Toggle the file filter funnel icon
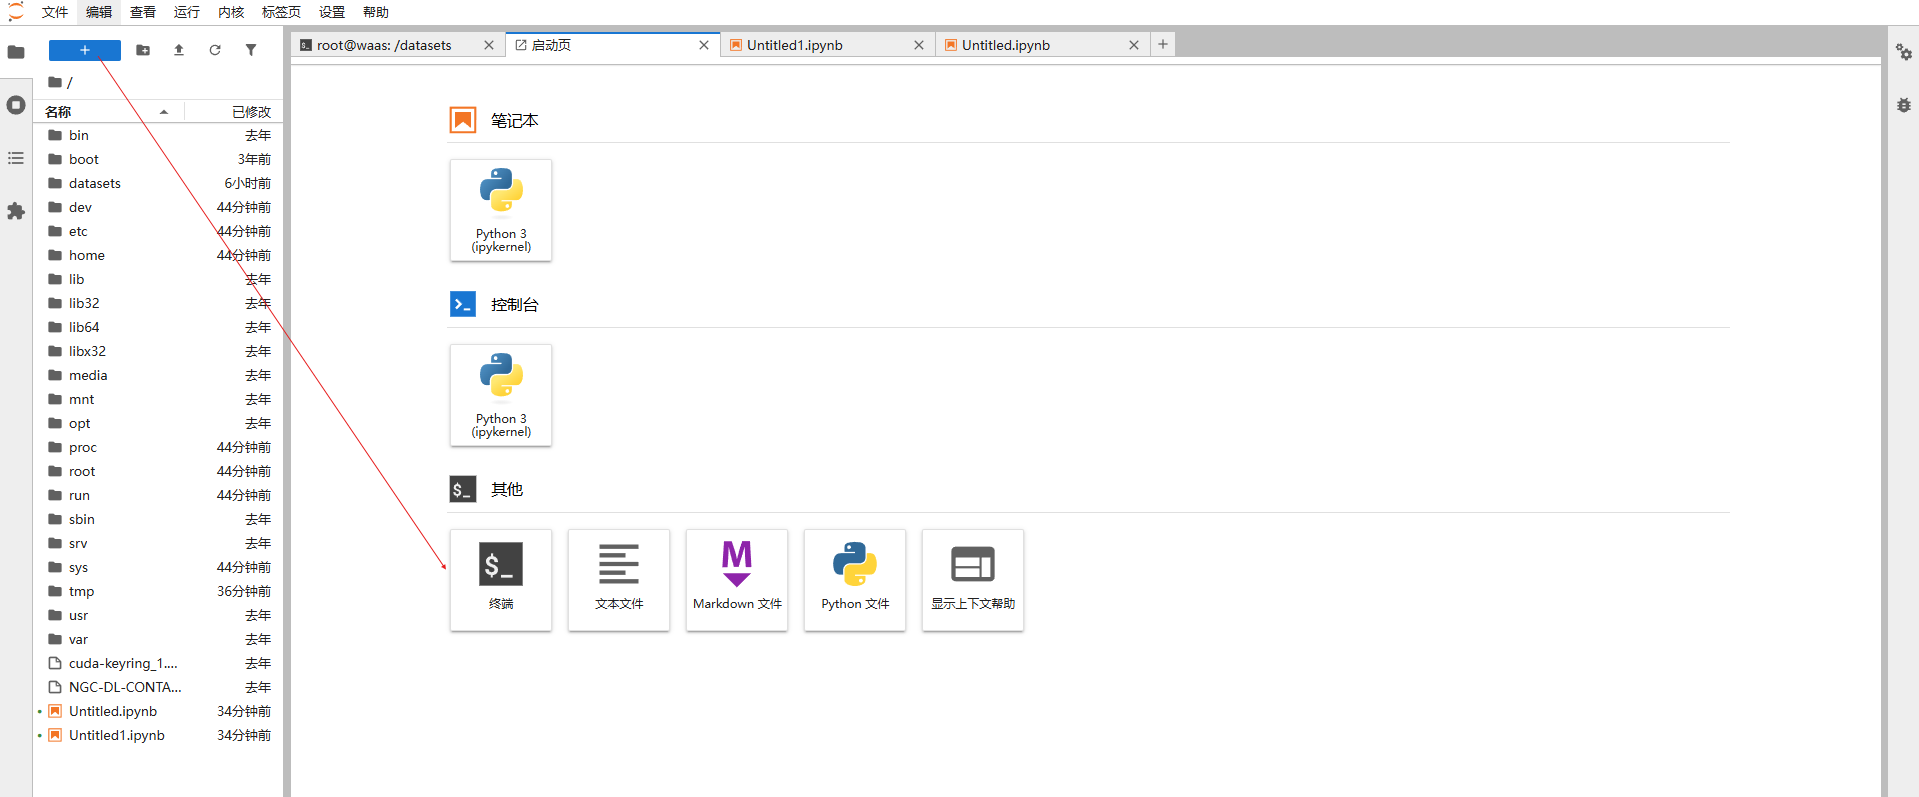This screenshot has height=797, width=1919. click(x=251, y=50)
